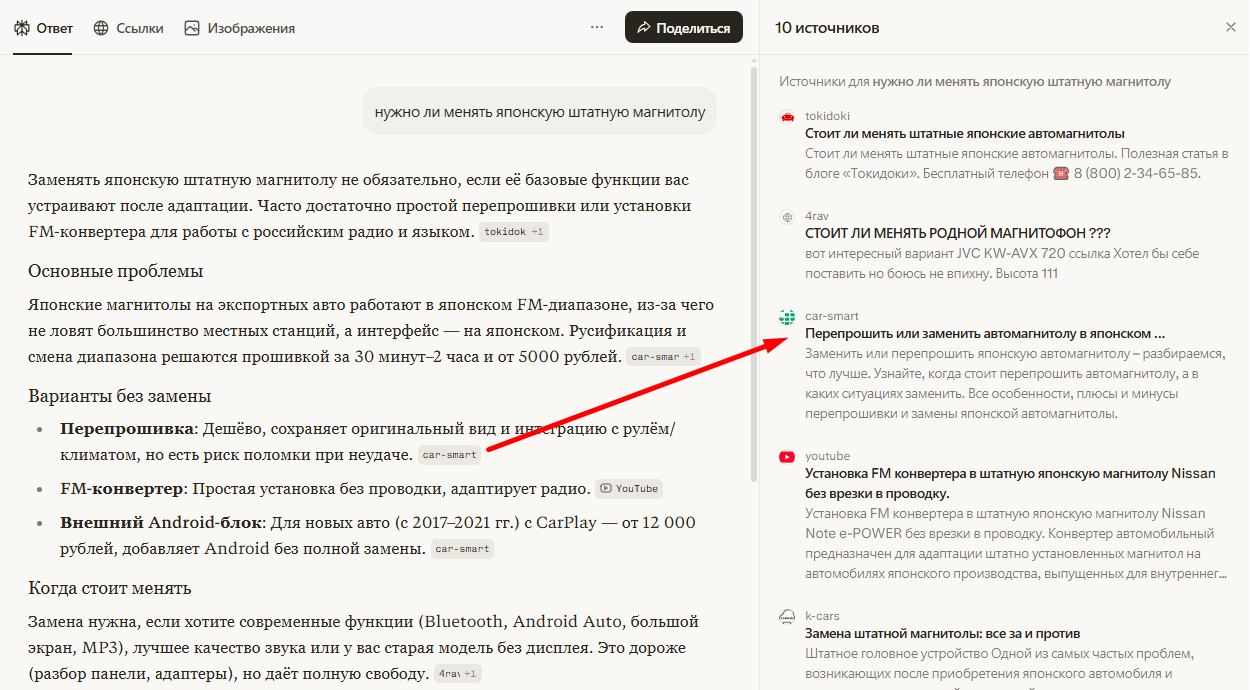Select the query bubble нужно ли менять японскую штатную магнитолу

(539, 111)
